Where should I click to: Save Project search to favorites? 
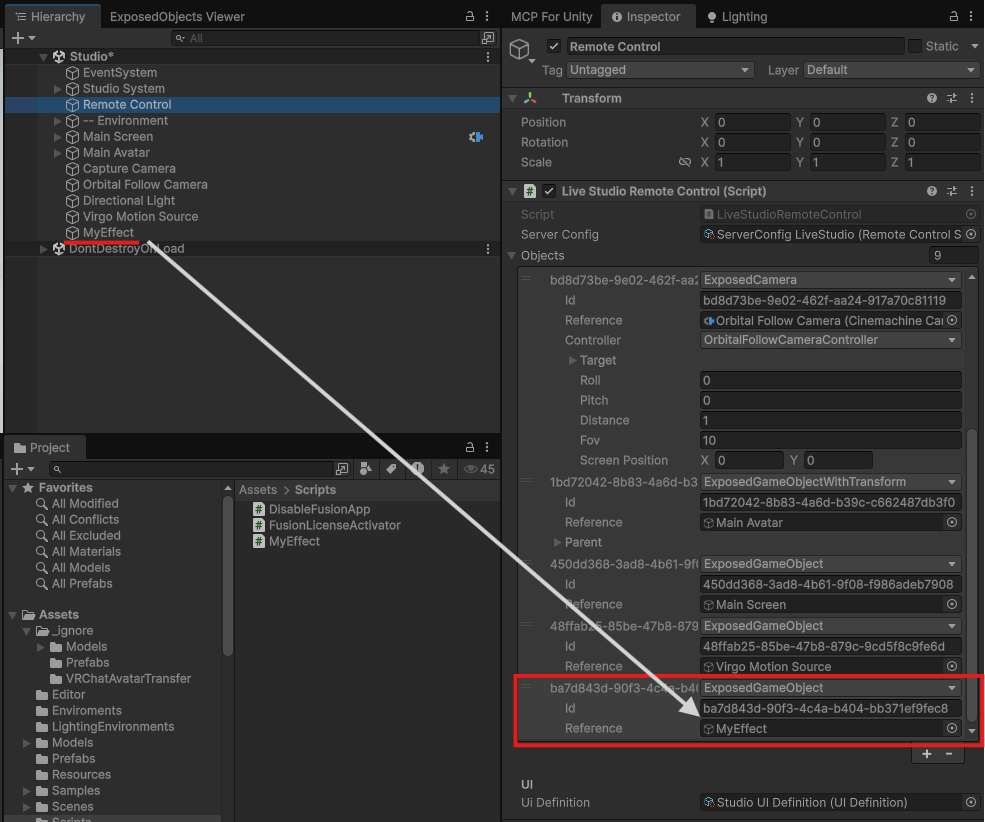point(444,468)
